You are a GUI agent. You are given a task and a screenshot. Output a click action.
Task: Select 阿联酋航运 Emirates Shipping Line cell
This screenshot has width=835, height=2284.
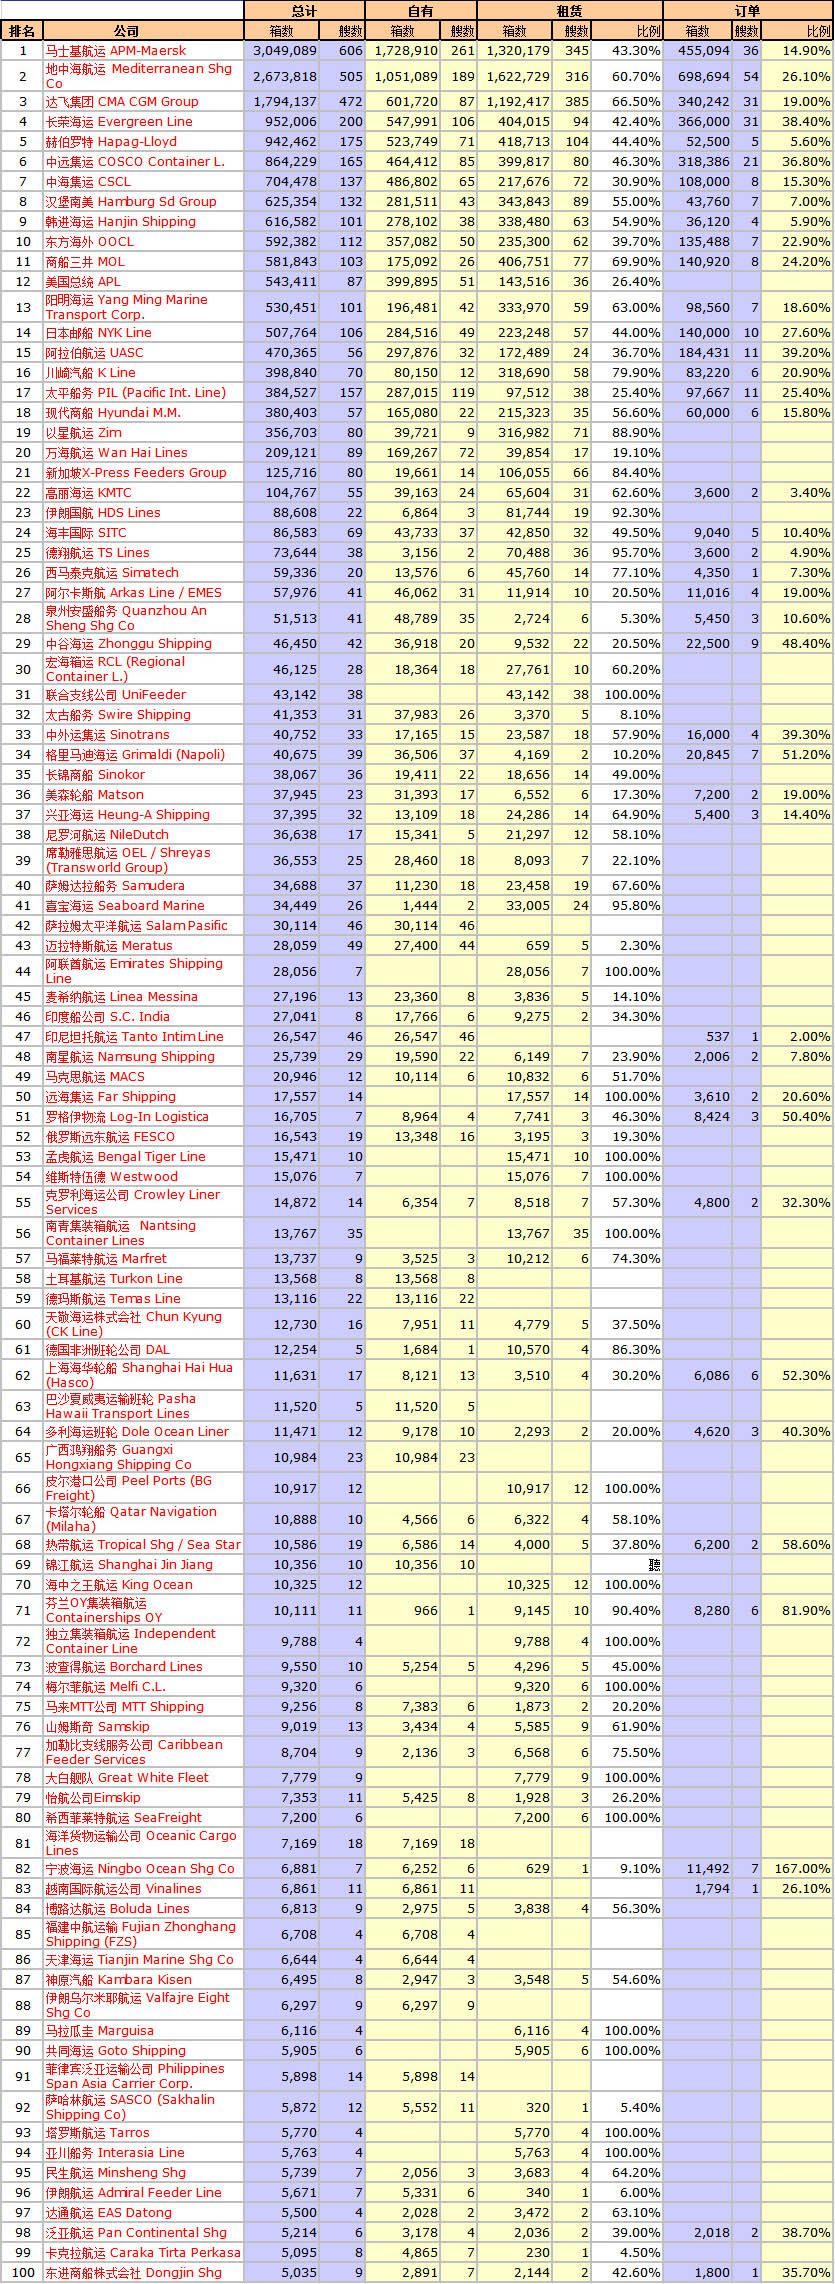click(135, 971)
